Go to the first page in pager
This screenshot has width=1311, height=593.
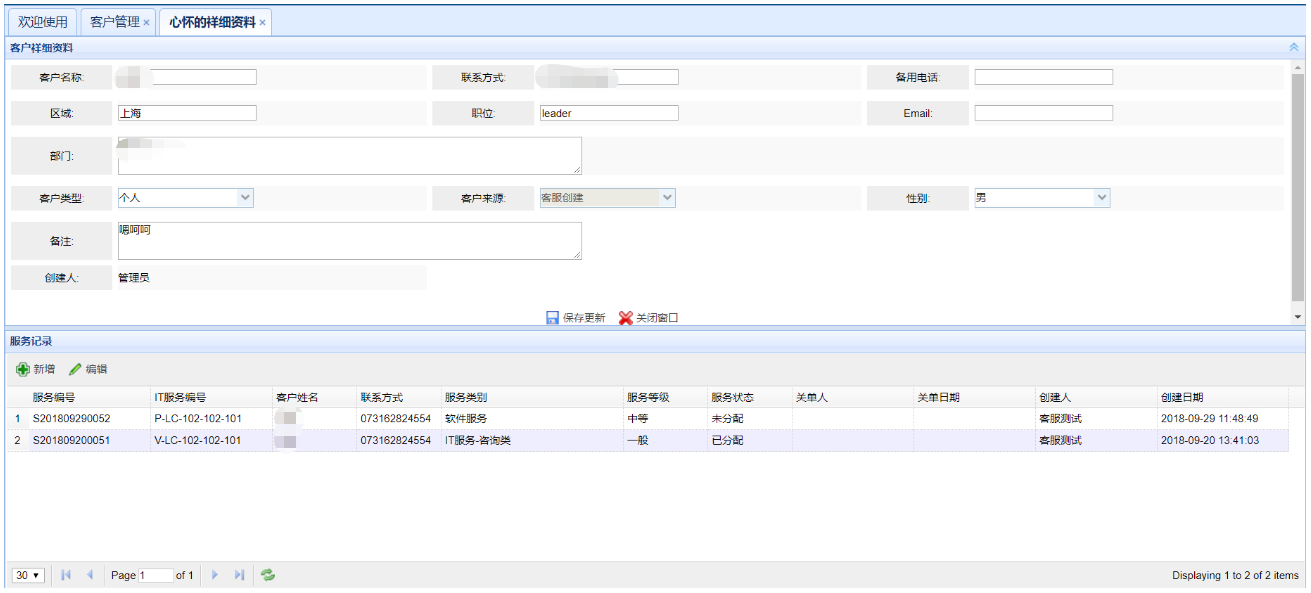pos(66,575)
